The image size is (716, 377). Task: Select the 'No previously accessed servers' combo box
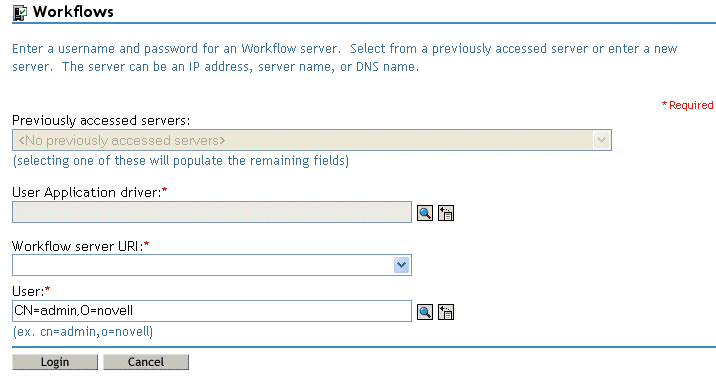[311, 140]
